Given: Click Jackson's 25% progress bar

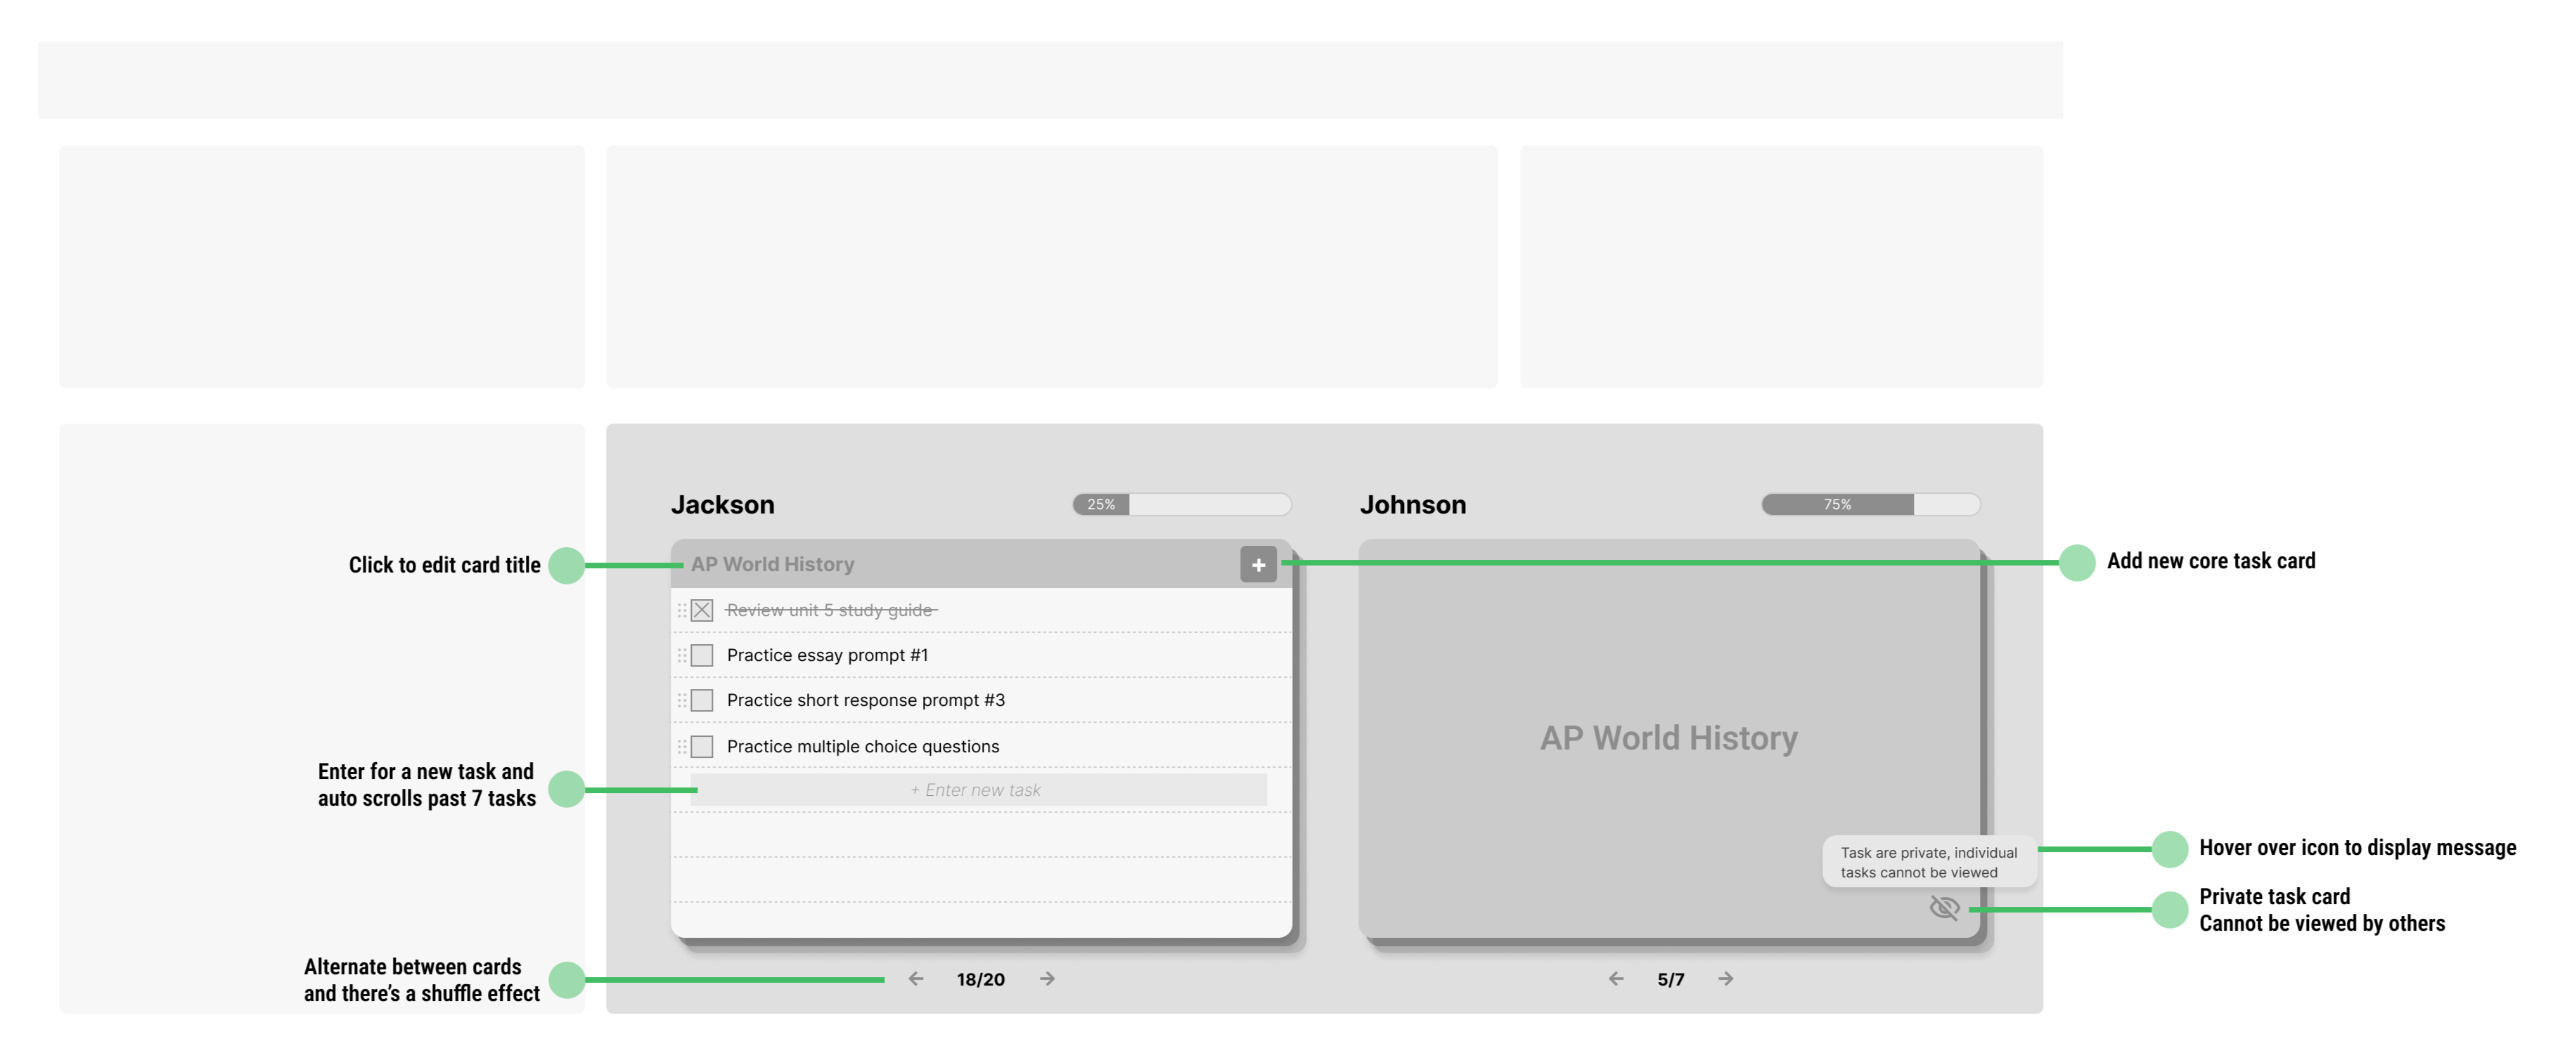Looking at the screenshot, I should pos(1181,505).
